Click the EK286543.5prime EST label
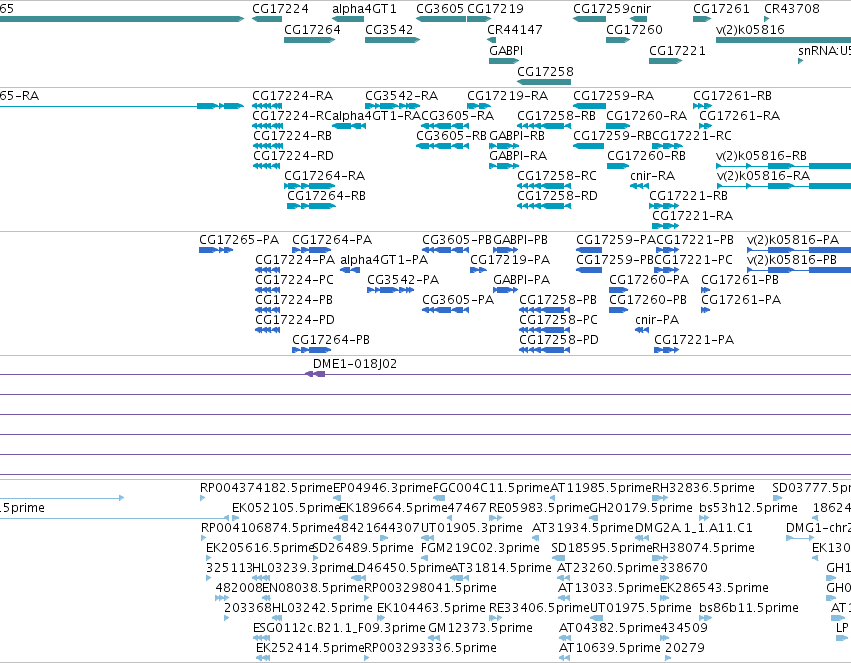851x663 pixels. click(714, 588)
